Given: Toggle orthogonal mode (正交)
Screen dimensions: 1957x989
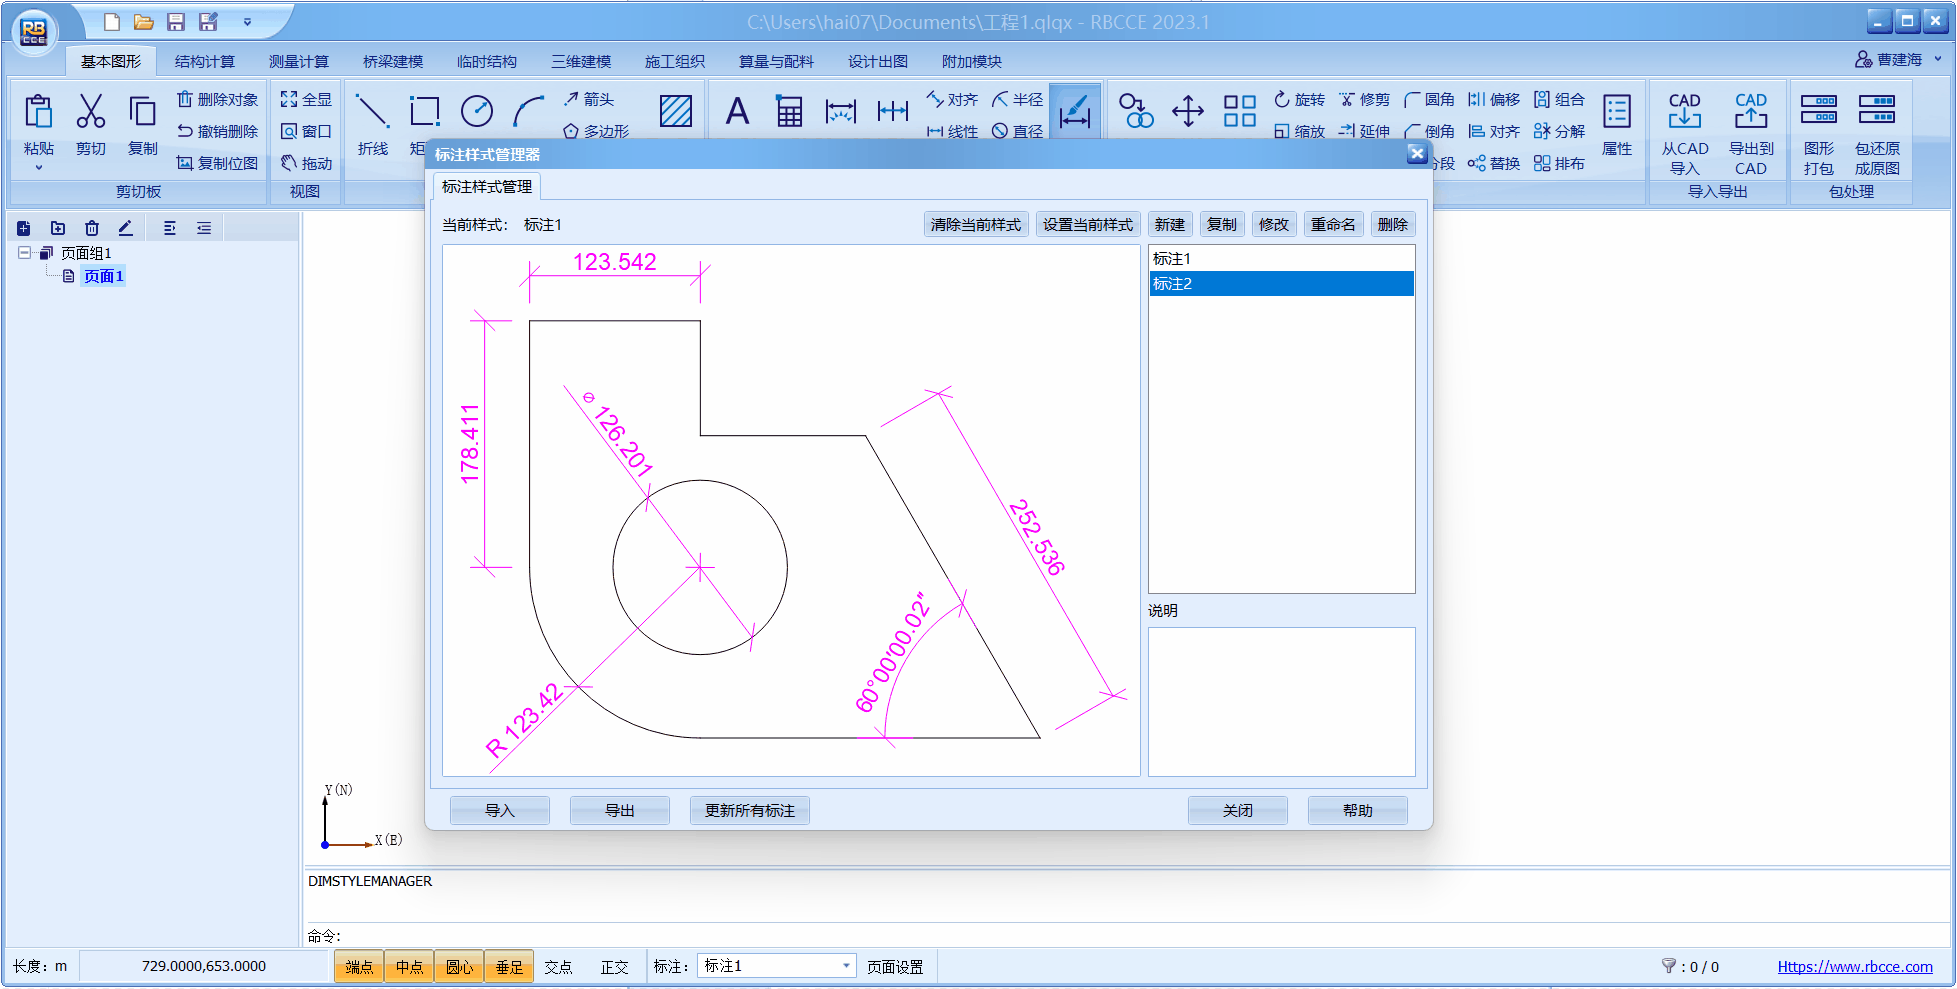Looking at the screenshot, I should point(614,967).
